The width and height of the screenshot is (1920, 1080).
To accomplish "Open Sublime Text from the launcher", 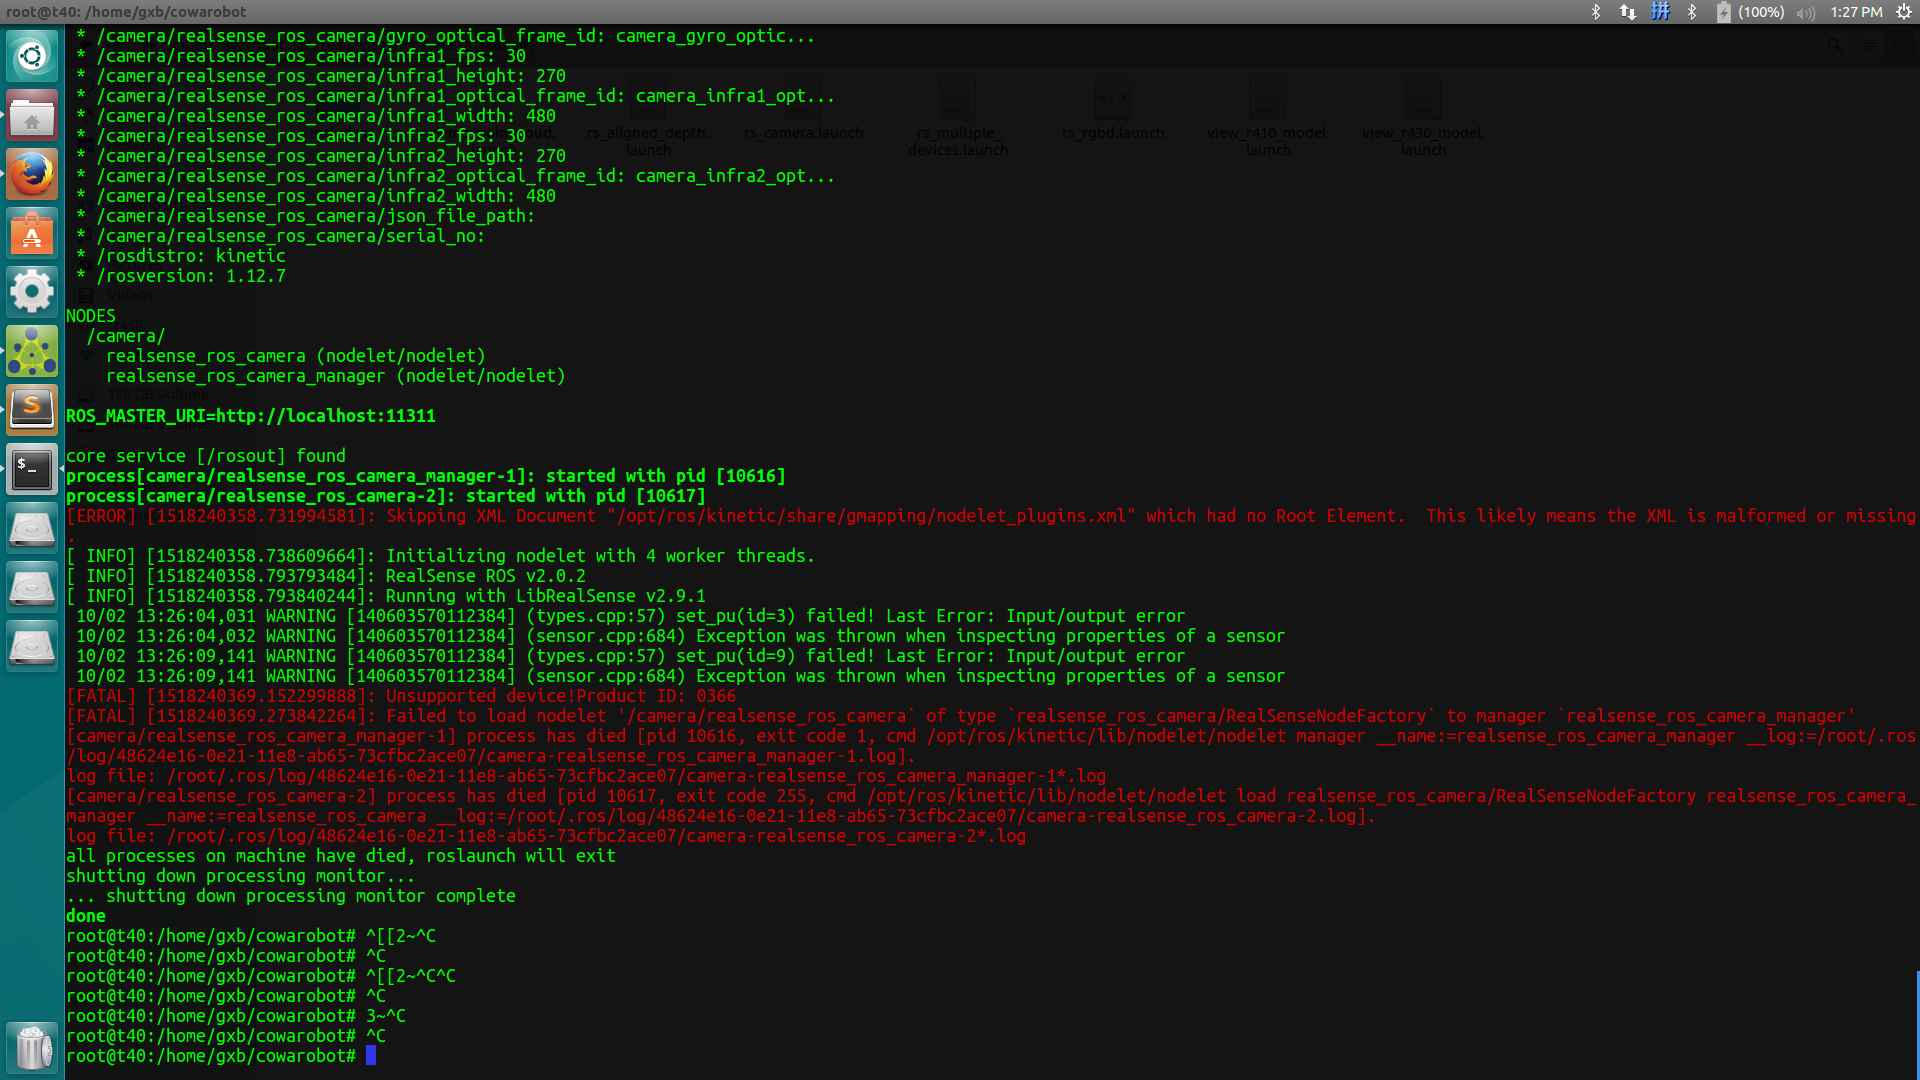I will pos(32,409).
